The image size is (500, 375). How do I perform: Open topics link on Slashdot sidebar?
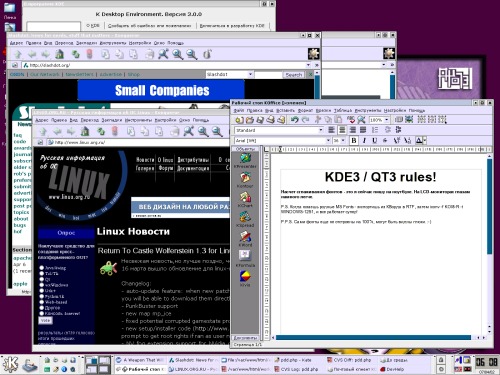point(21,212)
